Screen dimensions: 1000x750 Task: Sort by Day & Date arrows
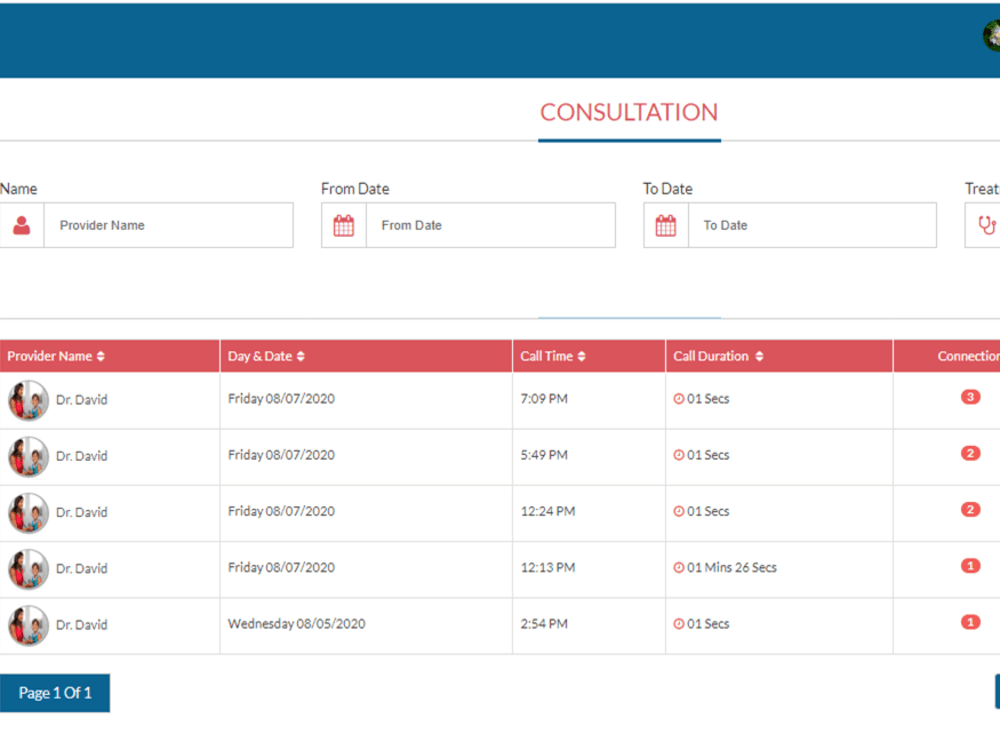[x=301, y=357]
